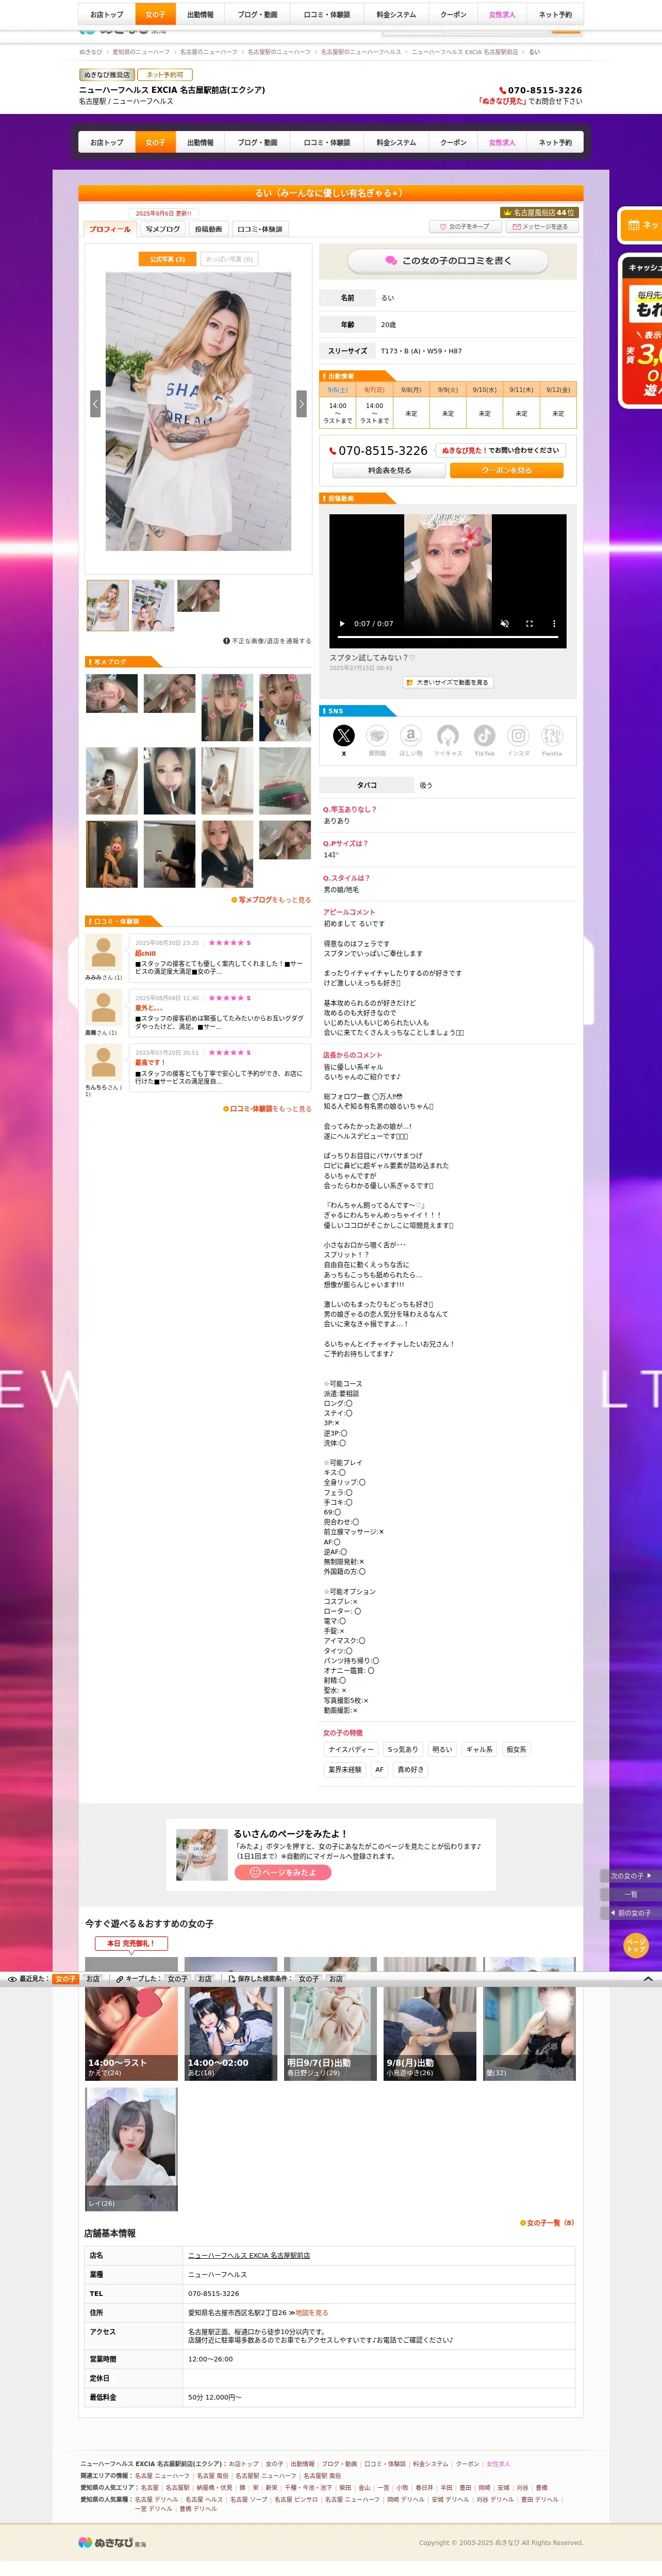Show previous photo with left arrow
Screen dimensions: 662x2576
coord(95,403)
